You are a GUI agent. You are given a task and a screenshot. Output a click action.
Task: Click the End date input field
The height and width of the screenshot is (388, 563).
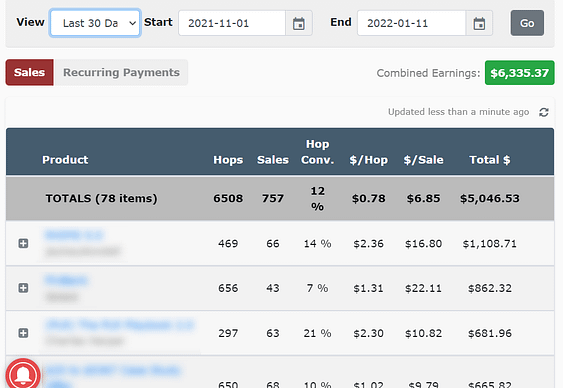[x=411, y=23]
